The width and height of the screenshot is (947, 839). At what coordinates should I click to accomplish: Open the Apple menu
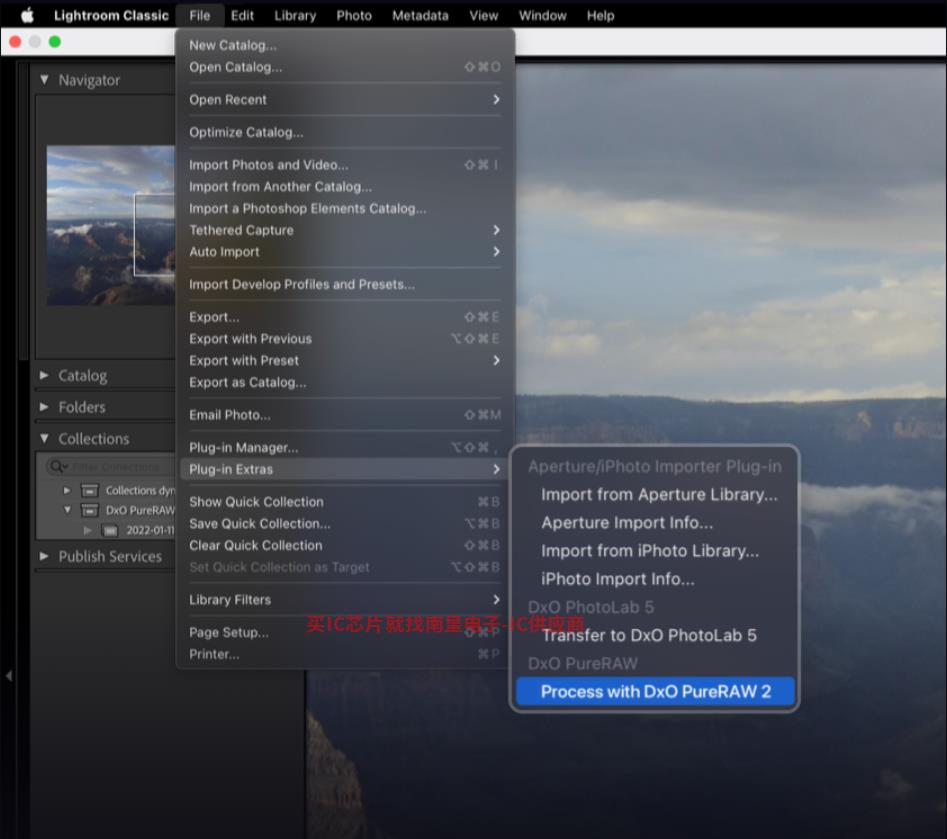pos(27,15)
